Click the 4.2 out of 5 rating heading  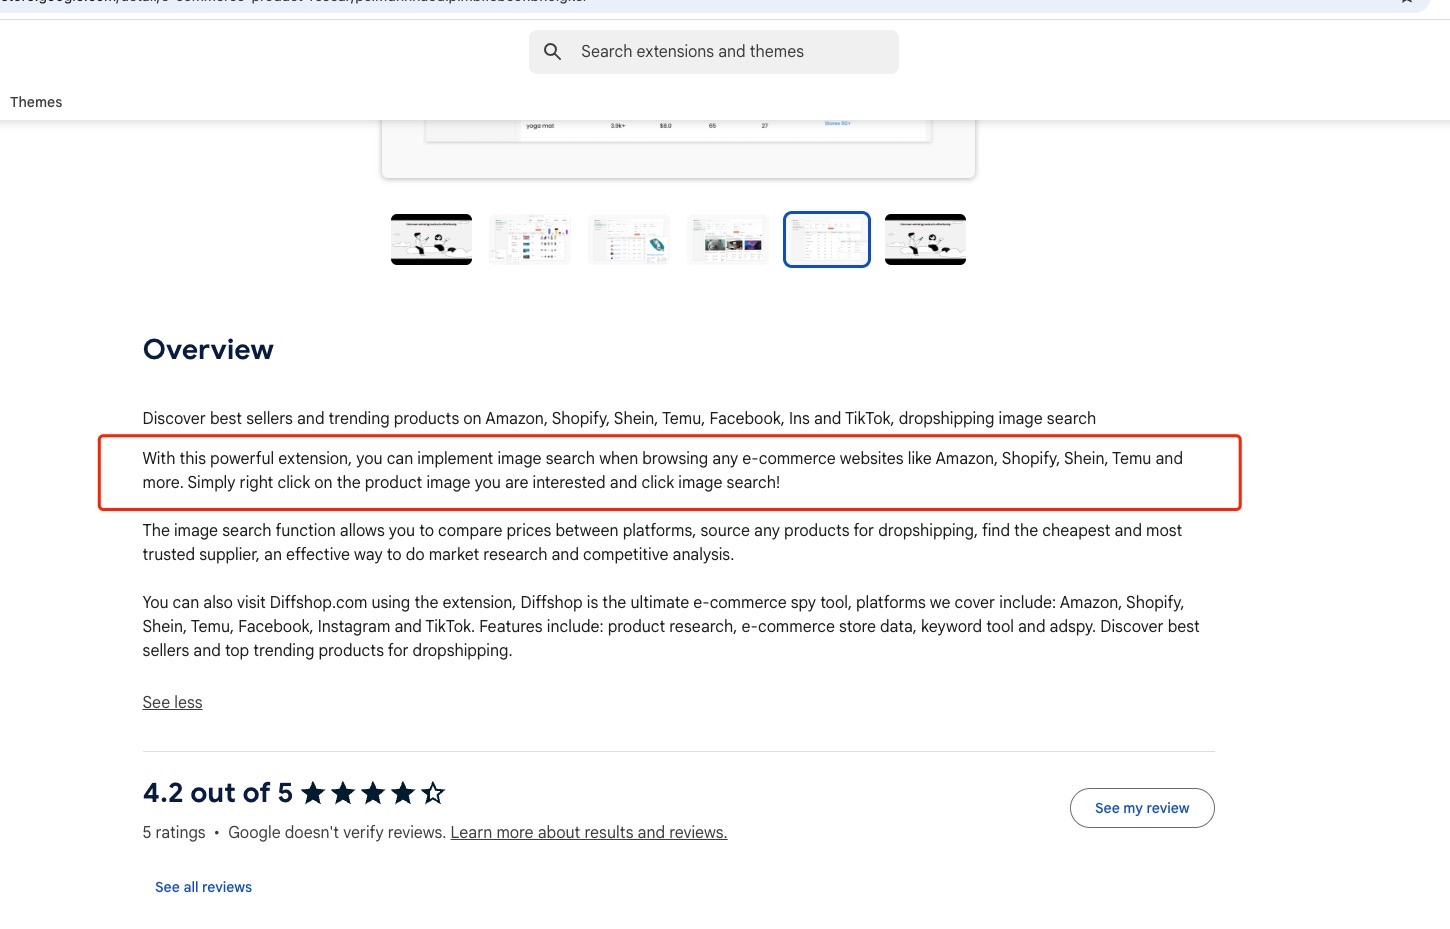click(x=218, y=793)
